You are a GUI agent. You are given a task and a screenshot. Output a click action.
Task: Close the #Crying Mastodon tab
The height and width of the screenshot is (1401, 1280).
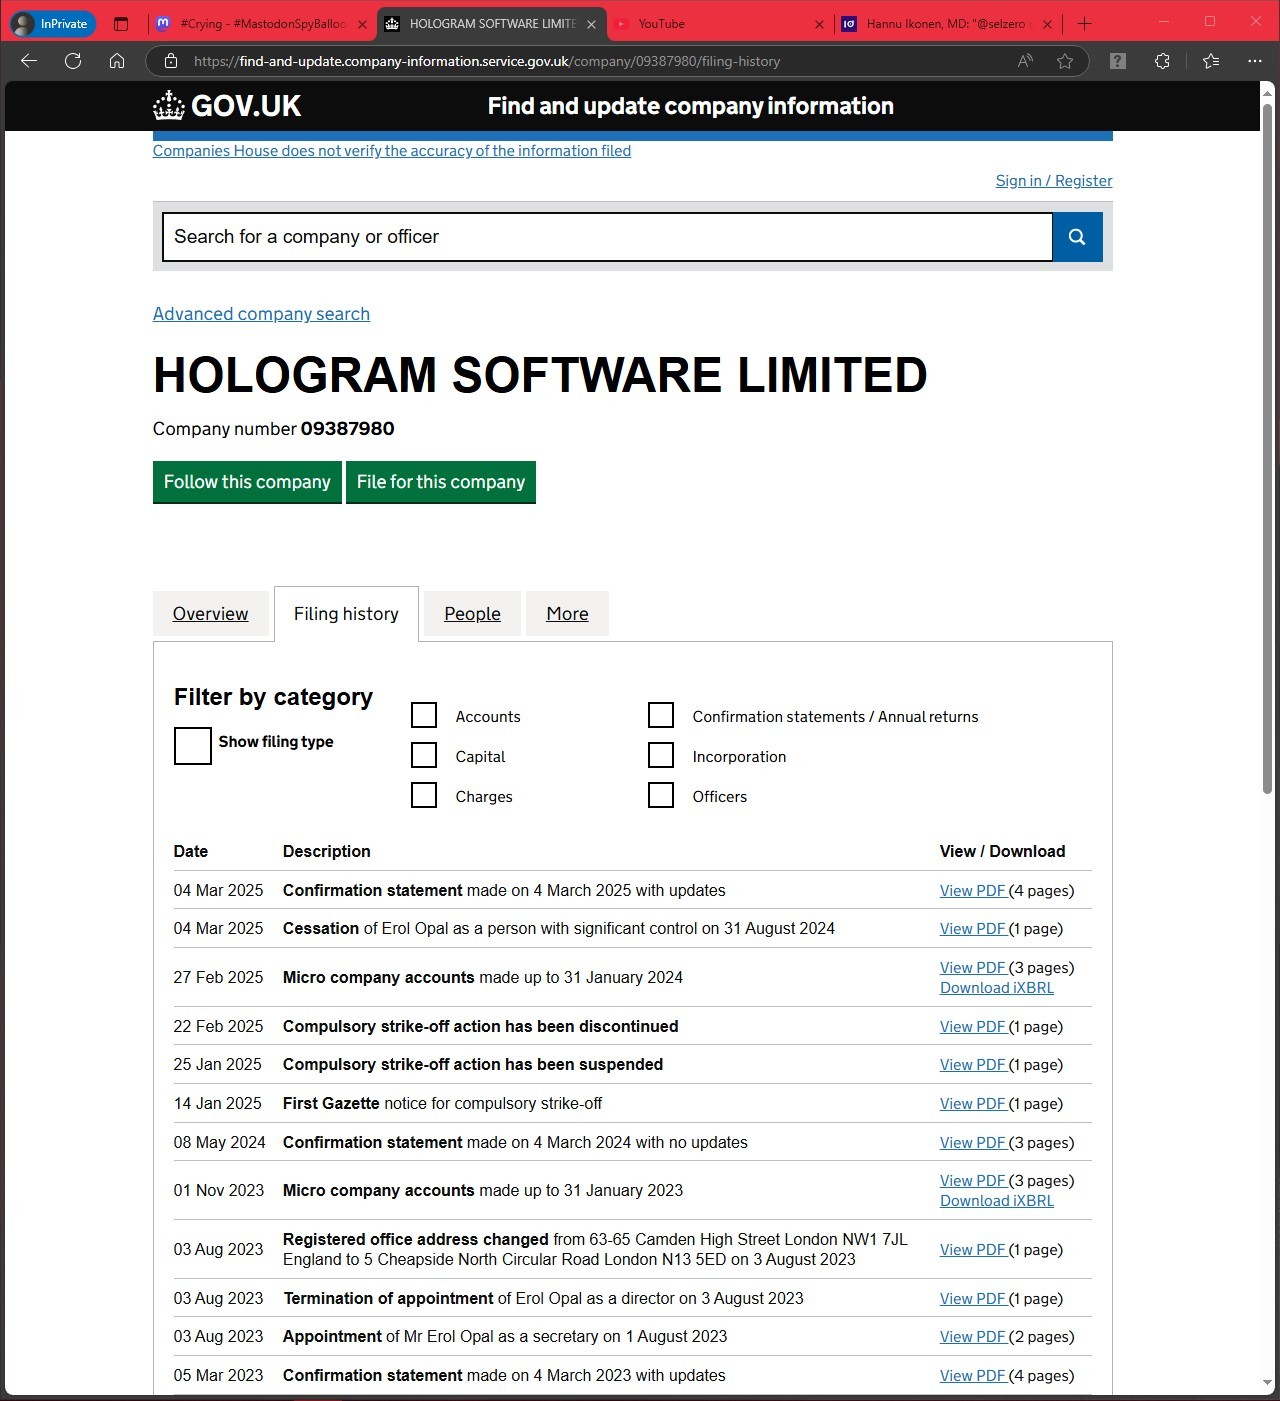[362, 24]
